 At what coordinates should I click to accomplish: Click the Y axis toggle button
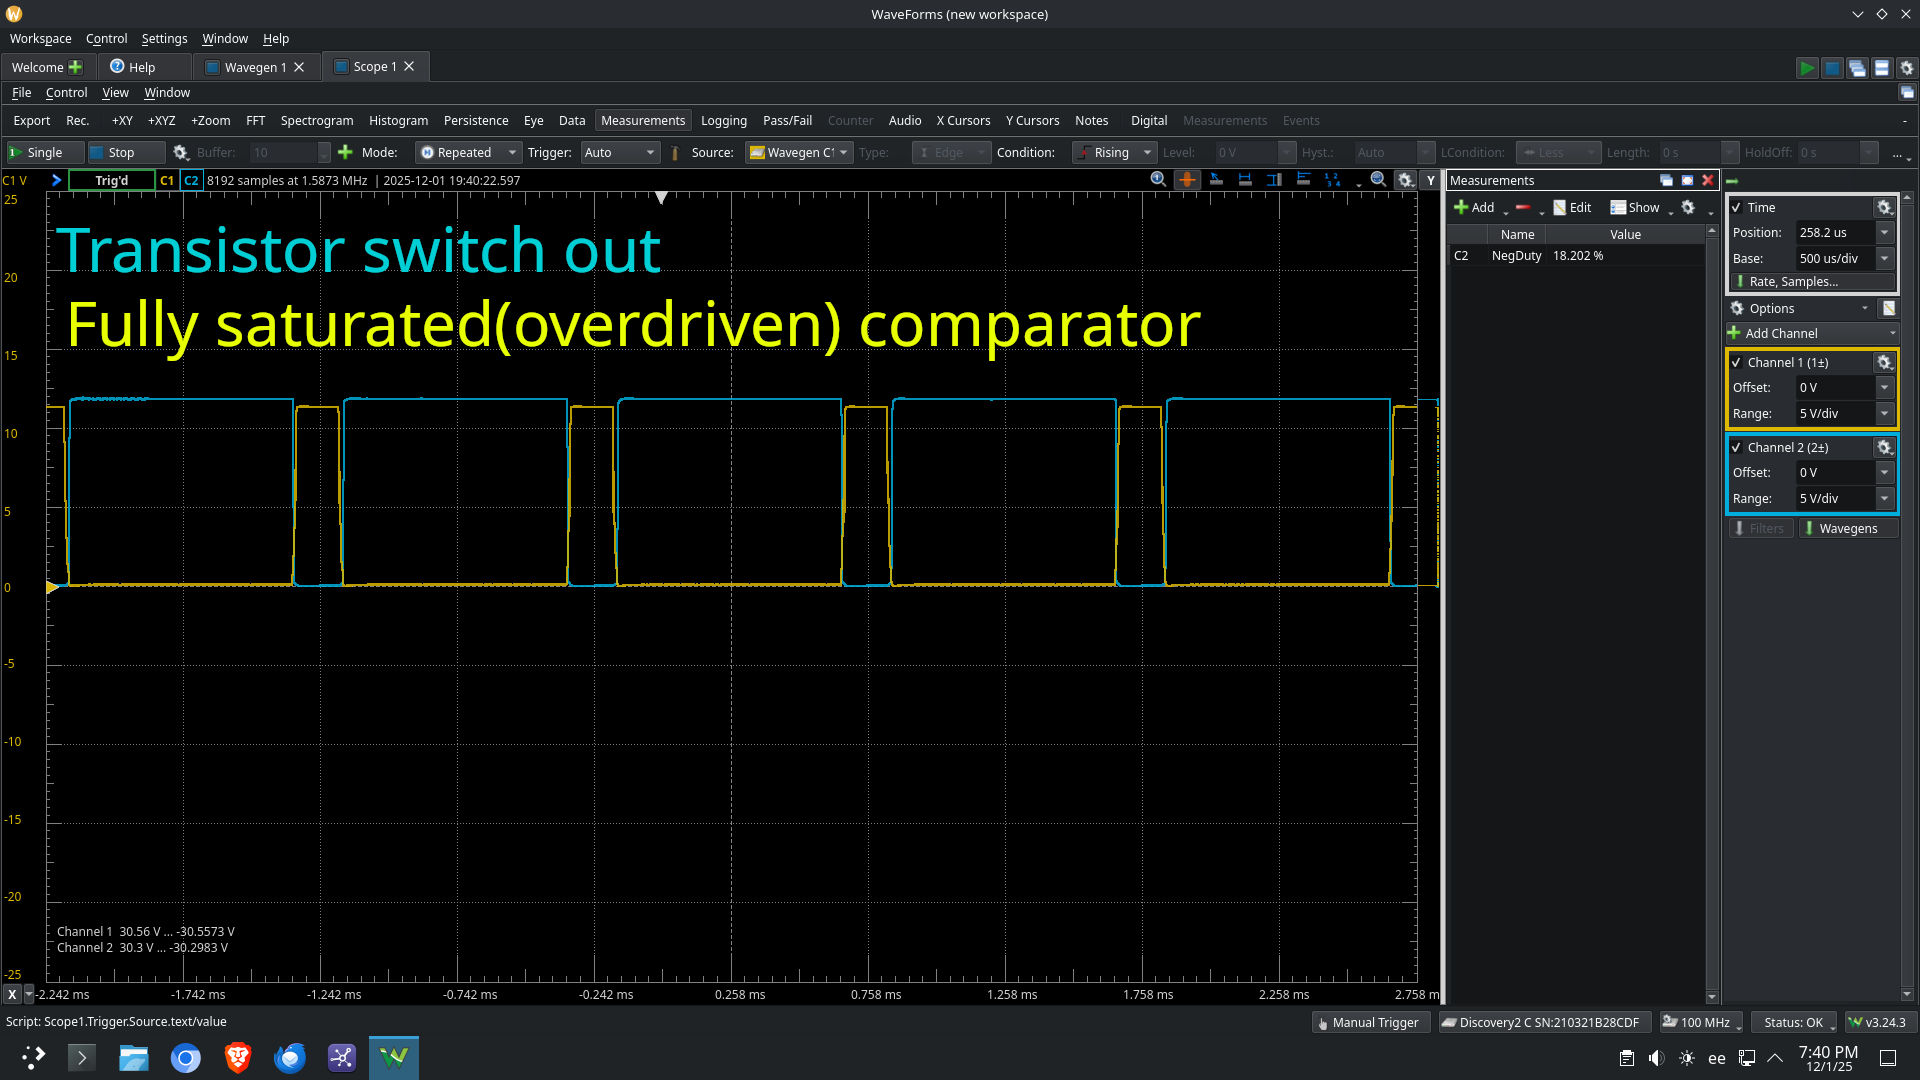1430,180
